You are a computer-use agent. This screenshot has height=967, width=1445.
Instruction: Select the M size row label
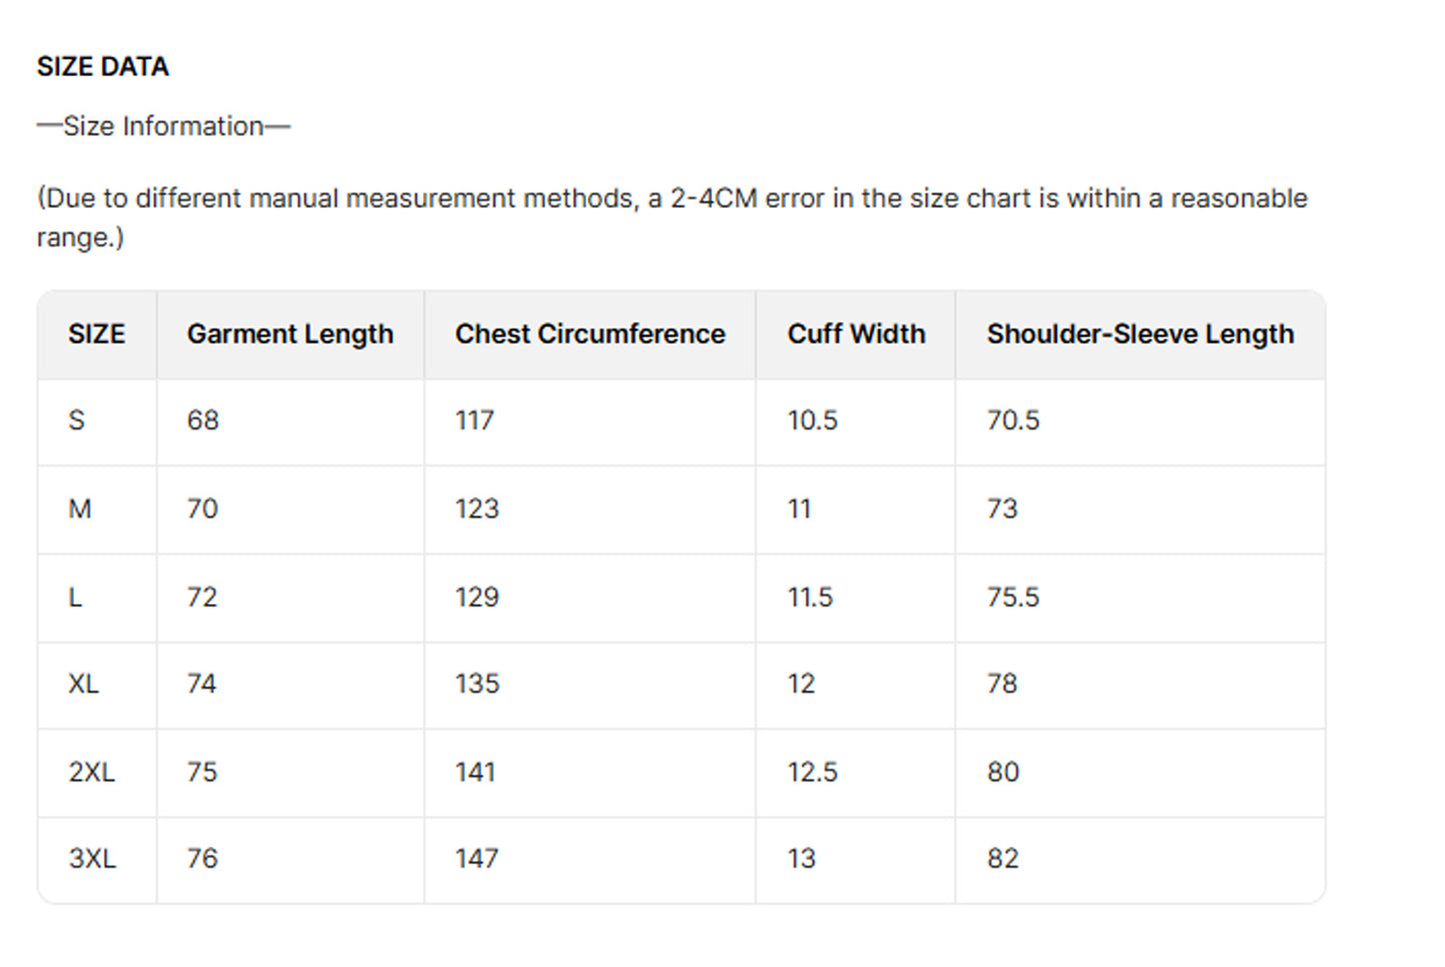coord(79,509)
